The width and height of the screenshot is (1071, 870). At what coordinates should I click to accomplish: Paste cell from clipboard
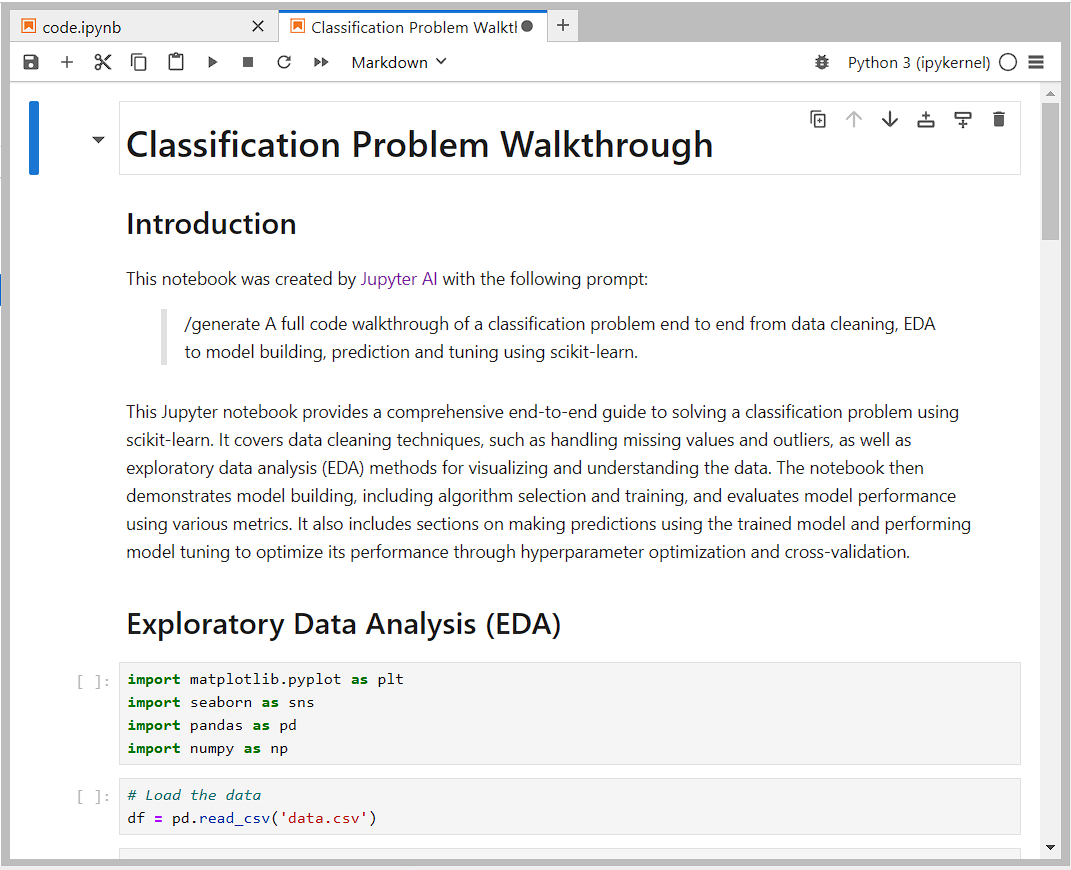176,62
